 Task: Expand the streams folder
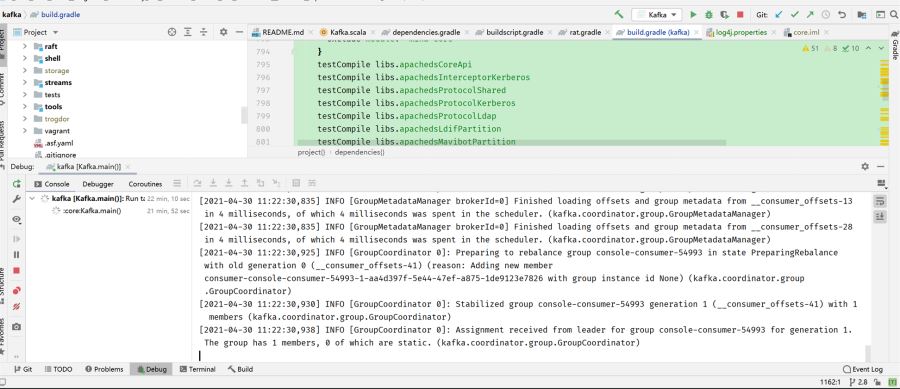click(x=25, y=83)
